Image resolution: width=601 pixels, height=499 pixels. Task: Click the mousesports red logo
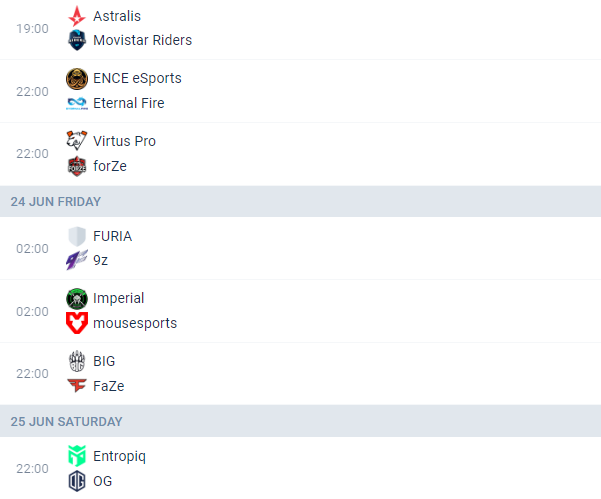pos(77,323)
